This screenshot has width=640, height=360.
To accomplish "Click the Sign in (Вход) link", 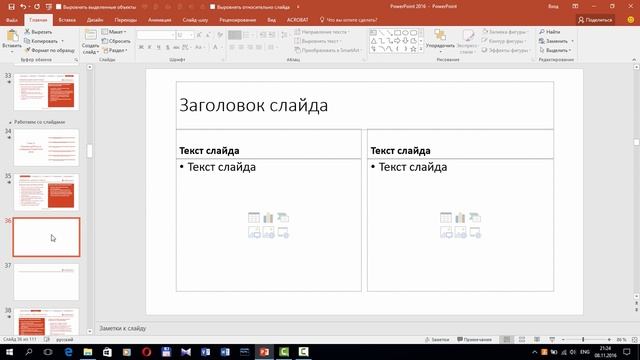I will coord(553,7).
